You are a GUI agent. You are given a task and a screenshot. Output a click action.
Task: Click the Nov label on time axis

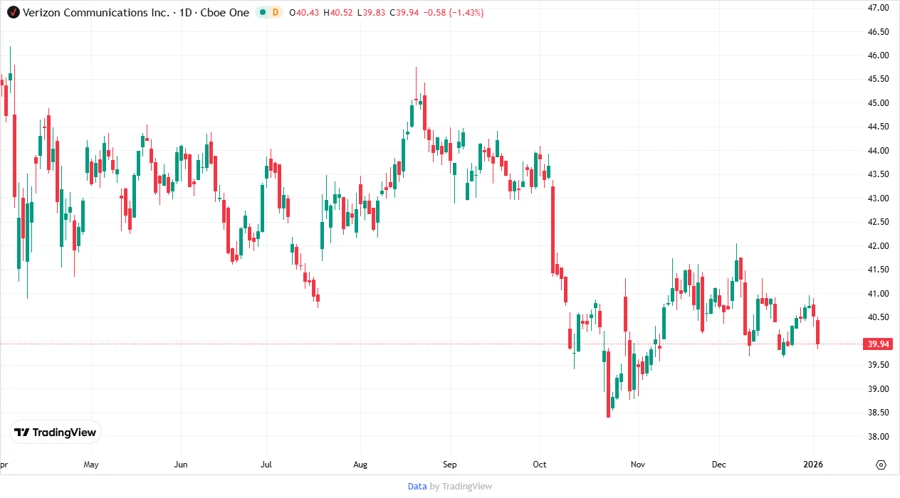point(637,464)
